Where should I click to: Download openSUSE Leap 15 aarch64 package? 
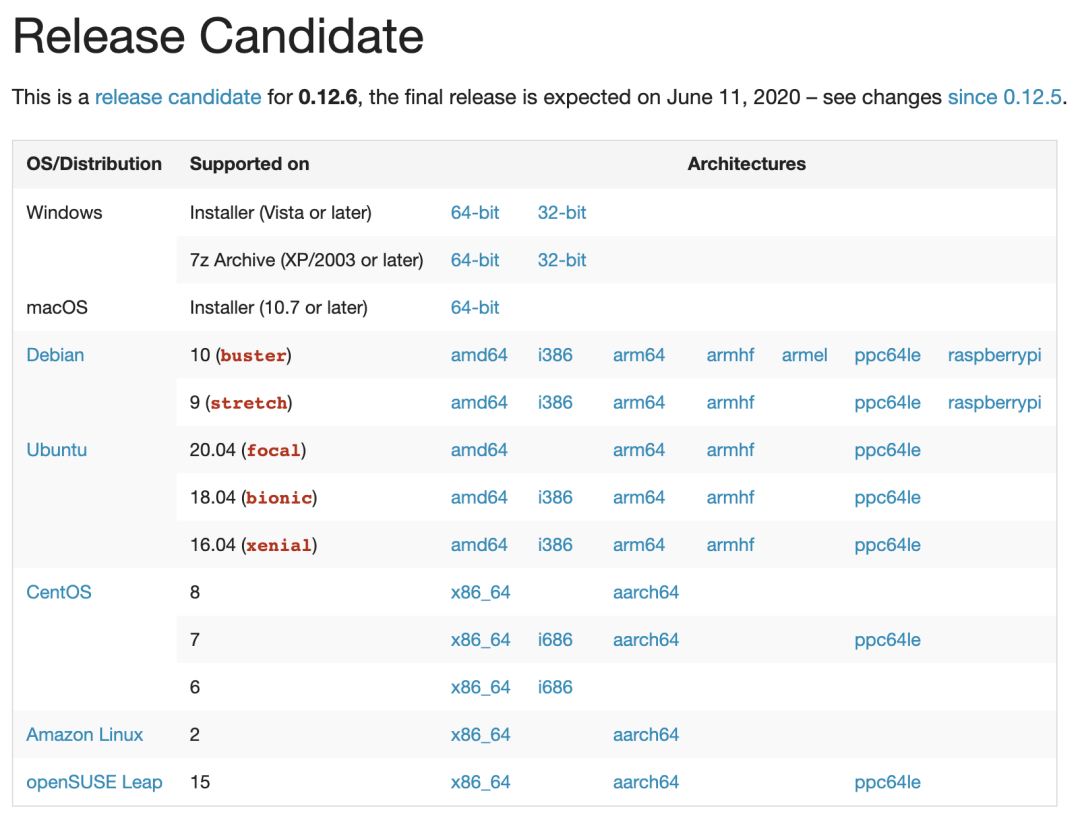tap(645, 782)
